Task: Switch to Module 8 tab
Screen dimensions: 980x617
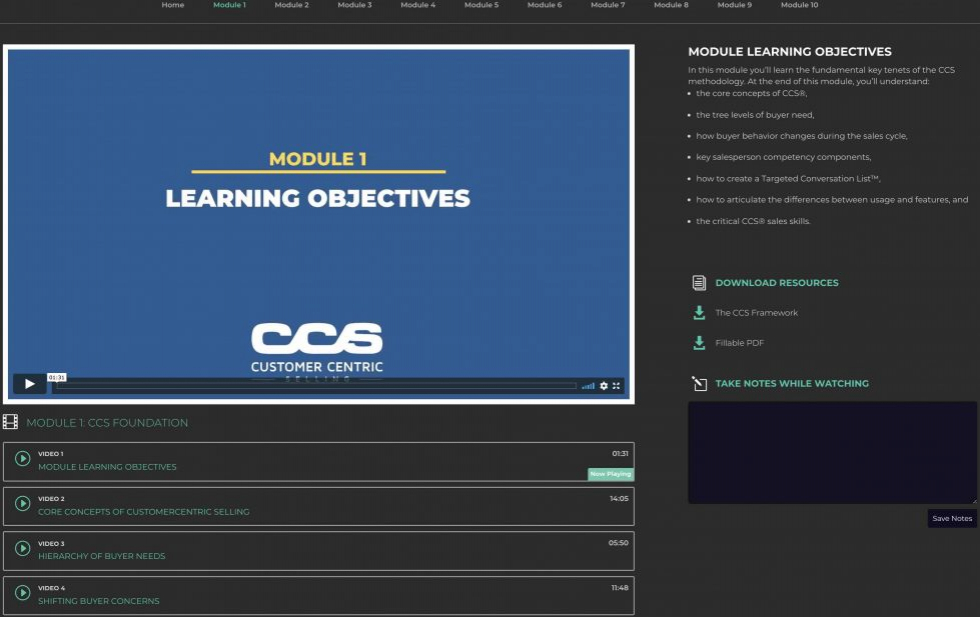Action: (x=671, y=5)
